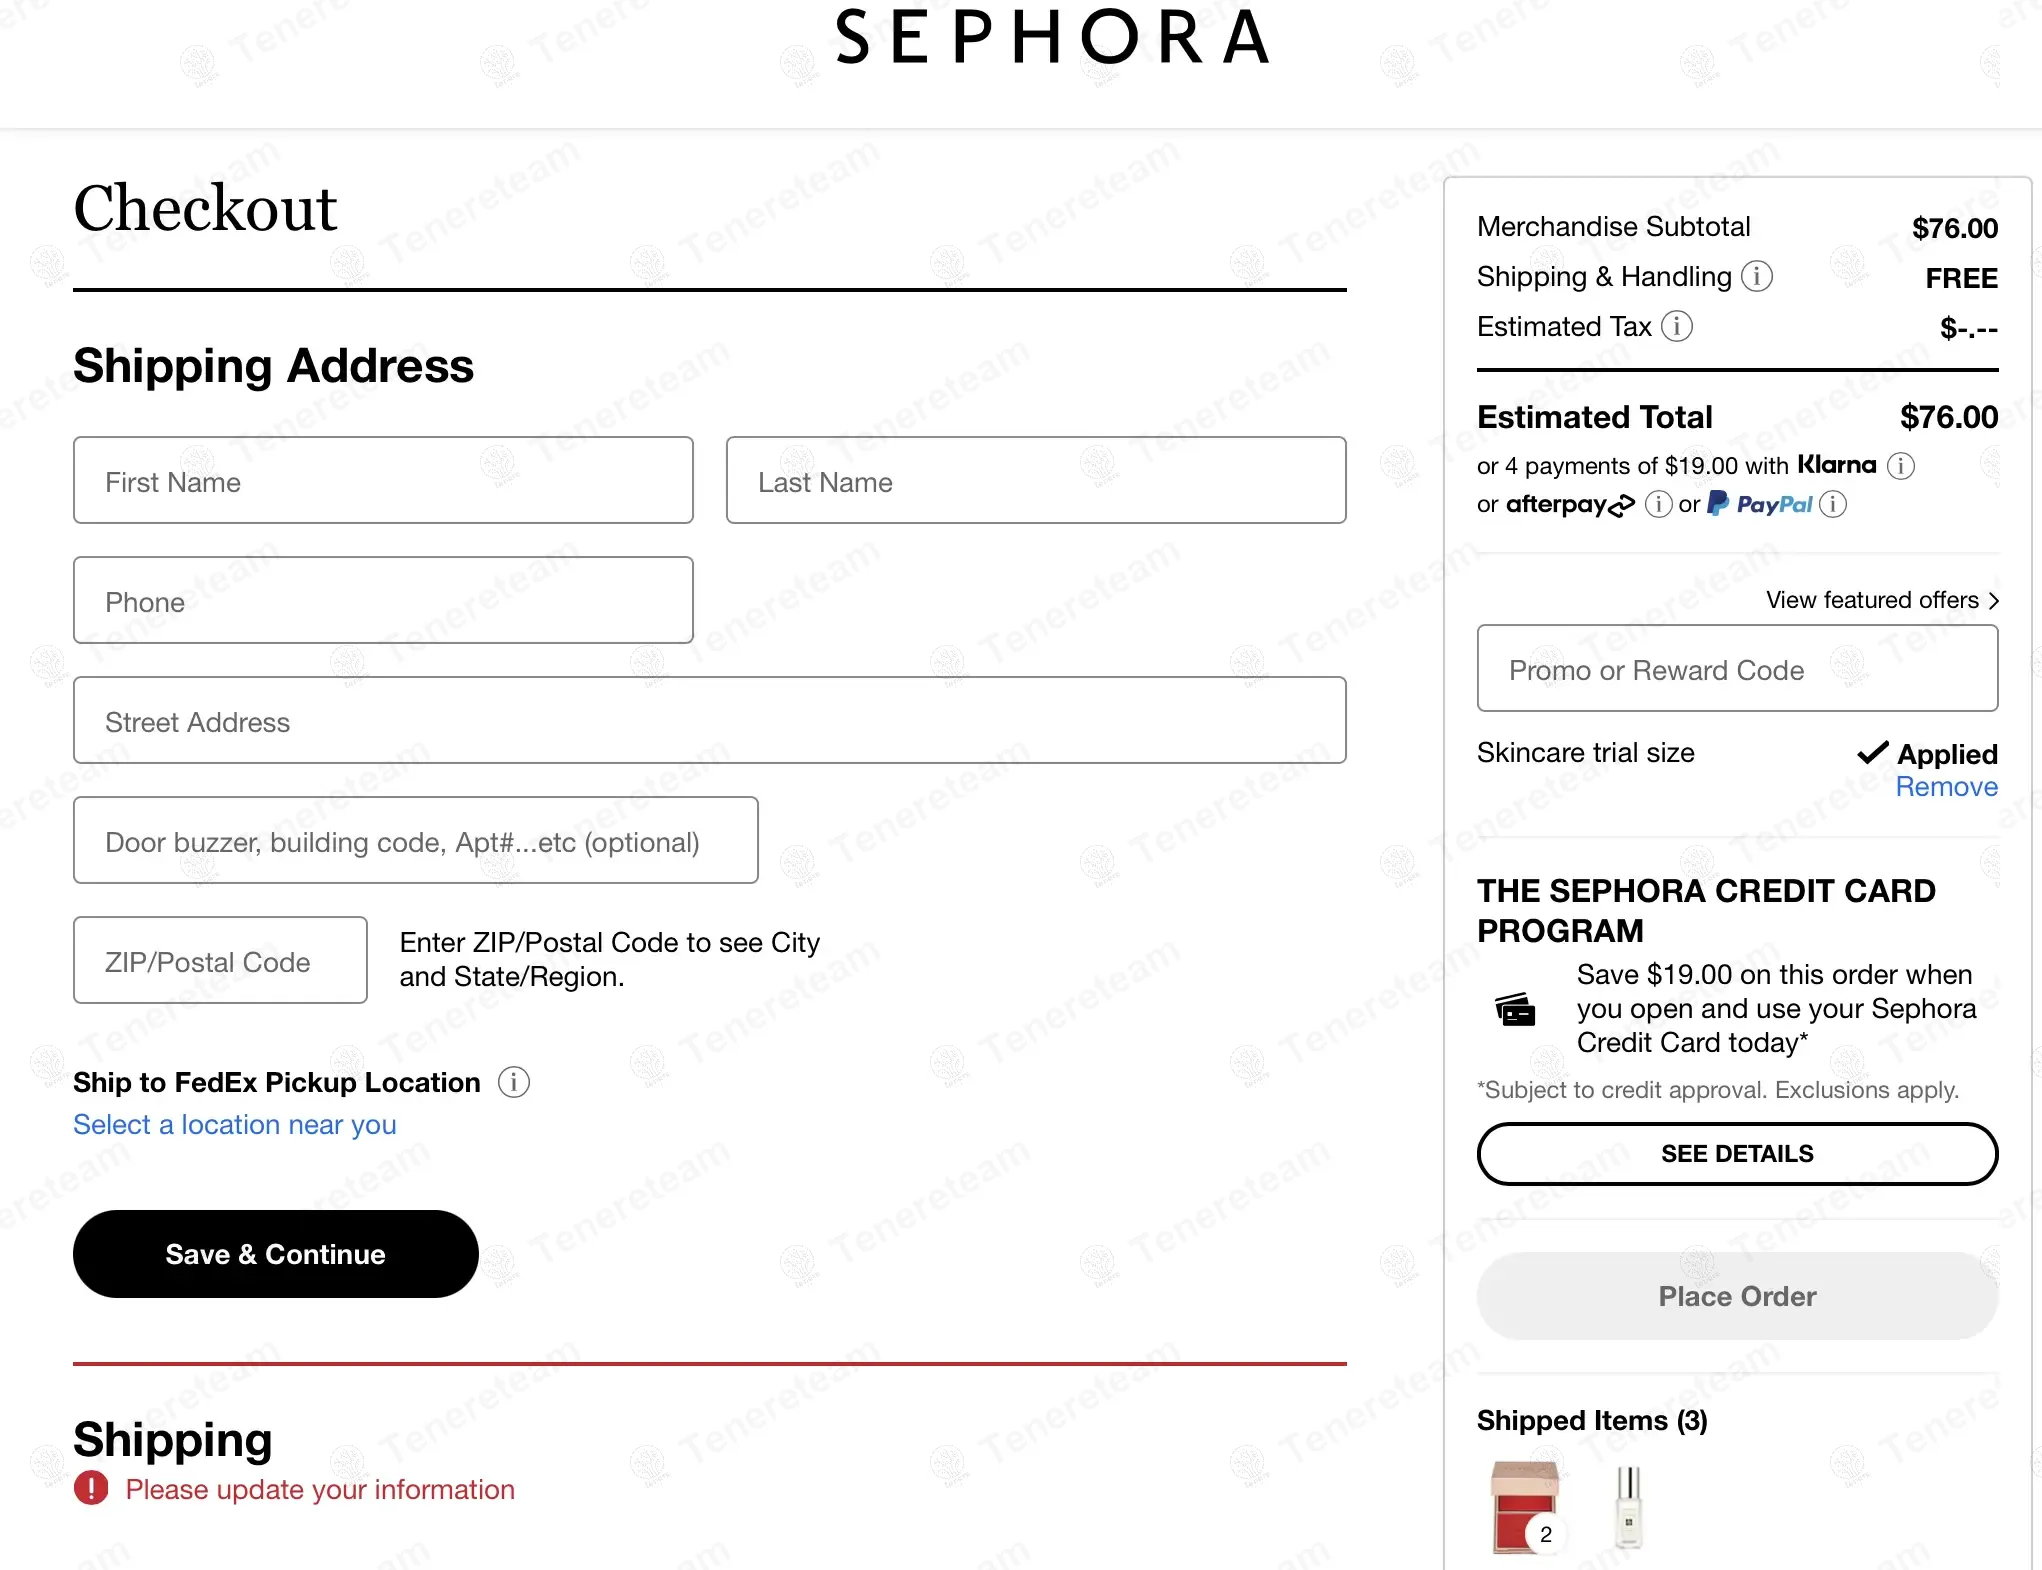
Task: Click the PayPal info icon
Action: 1833,504
